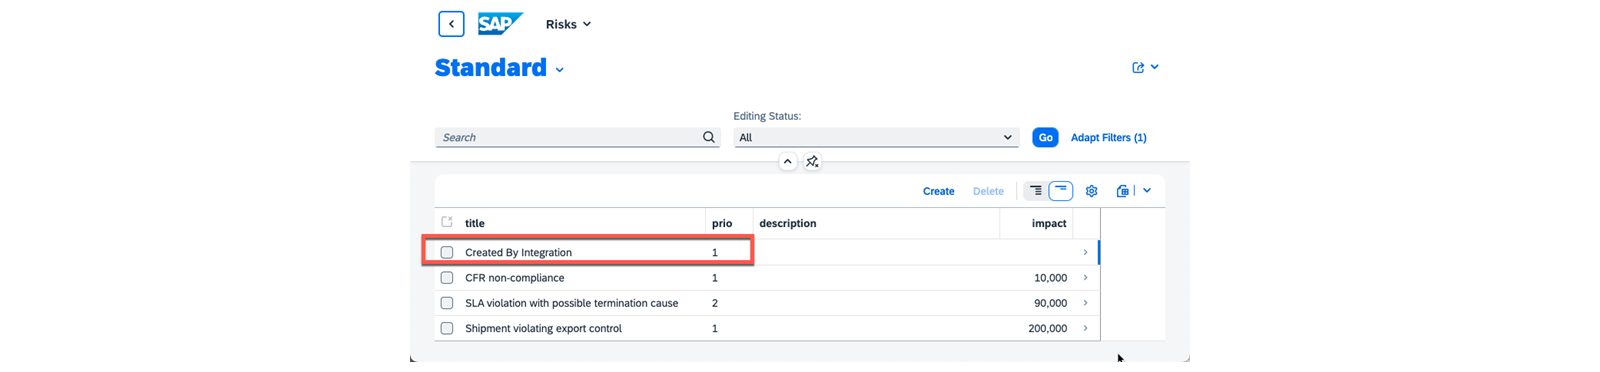The width and height of the screenshot is (1600, 372).
Task: Click the description column header
Action: (788, 223)
